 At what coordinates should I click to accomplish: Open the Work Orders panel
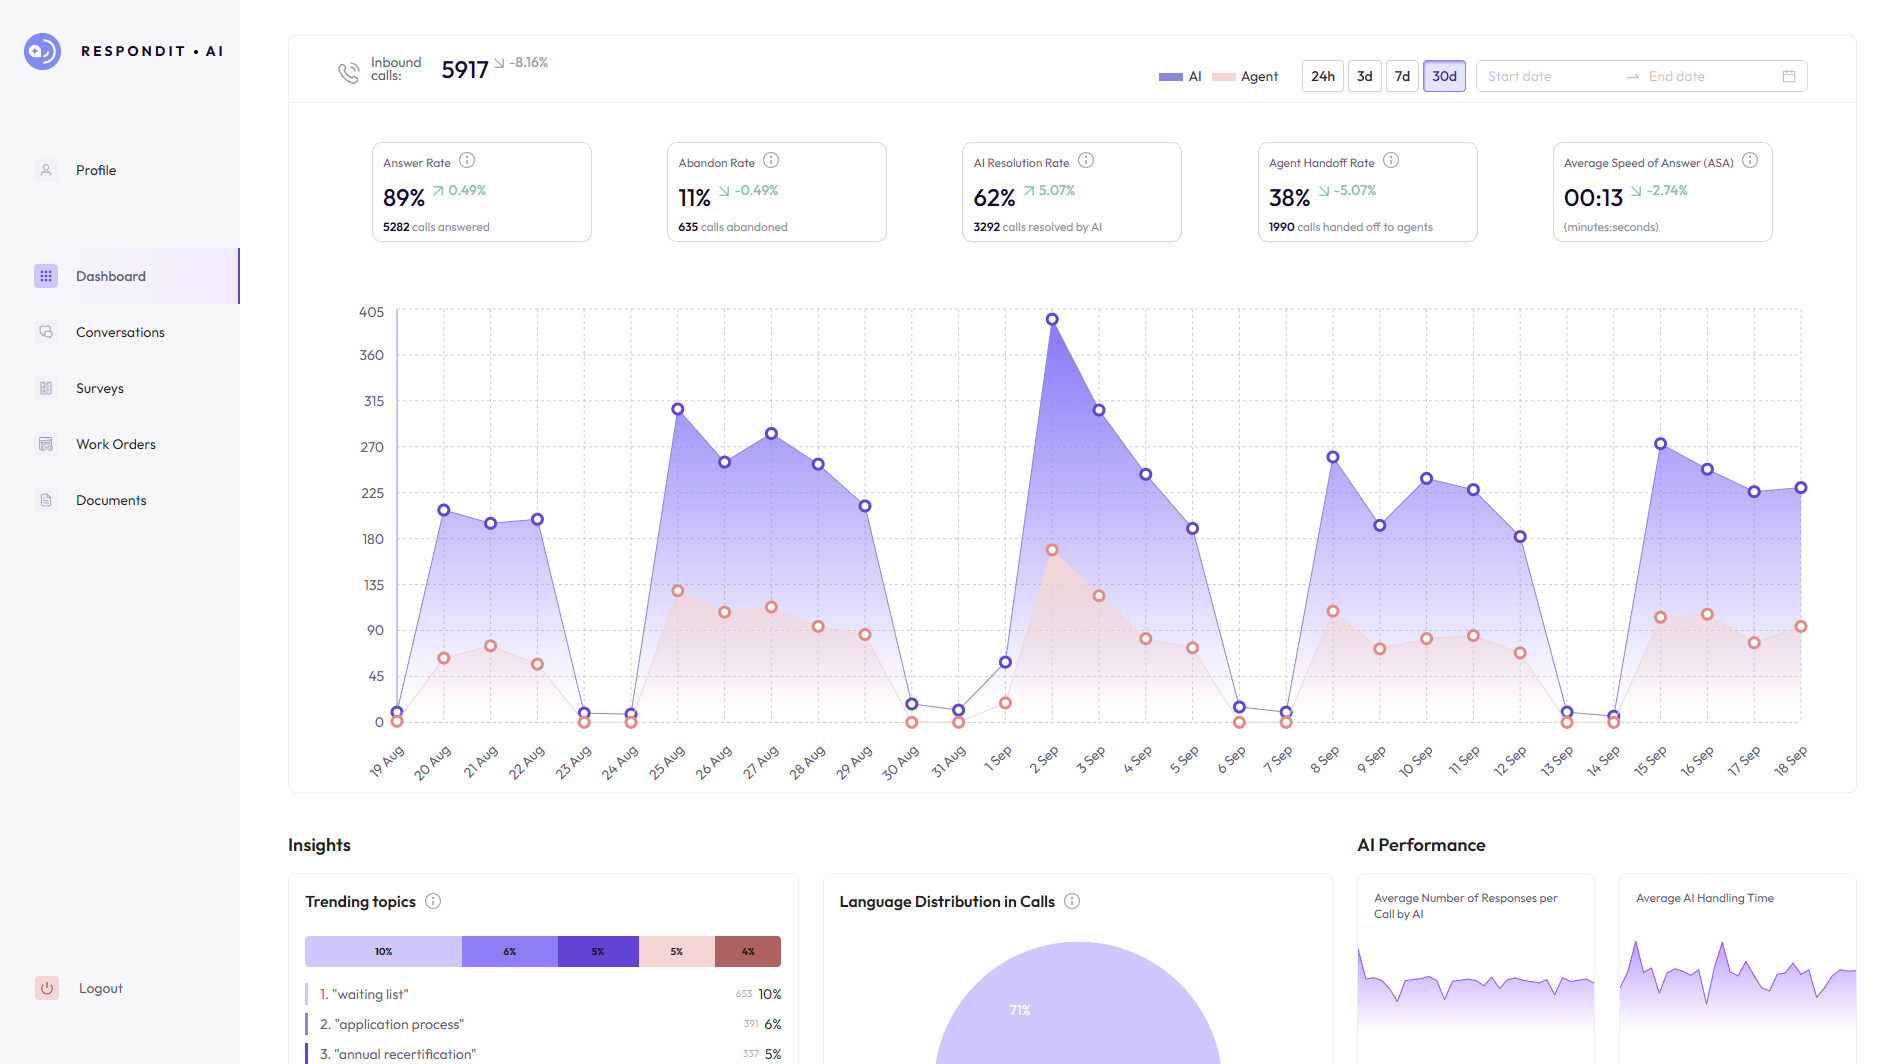(115, 444)
